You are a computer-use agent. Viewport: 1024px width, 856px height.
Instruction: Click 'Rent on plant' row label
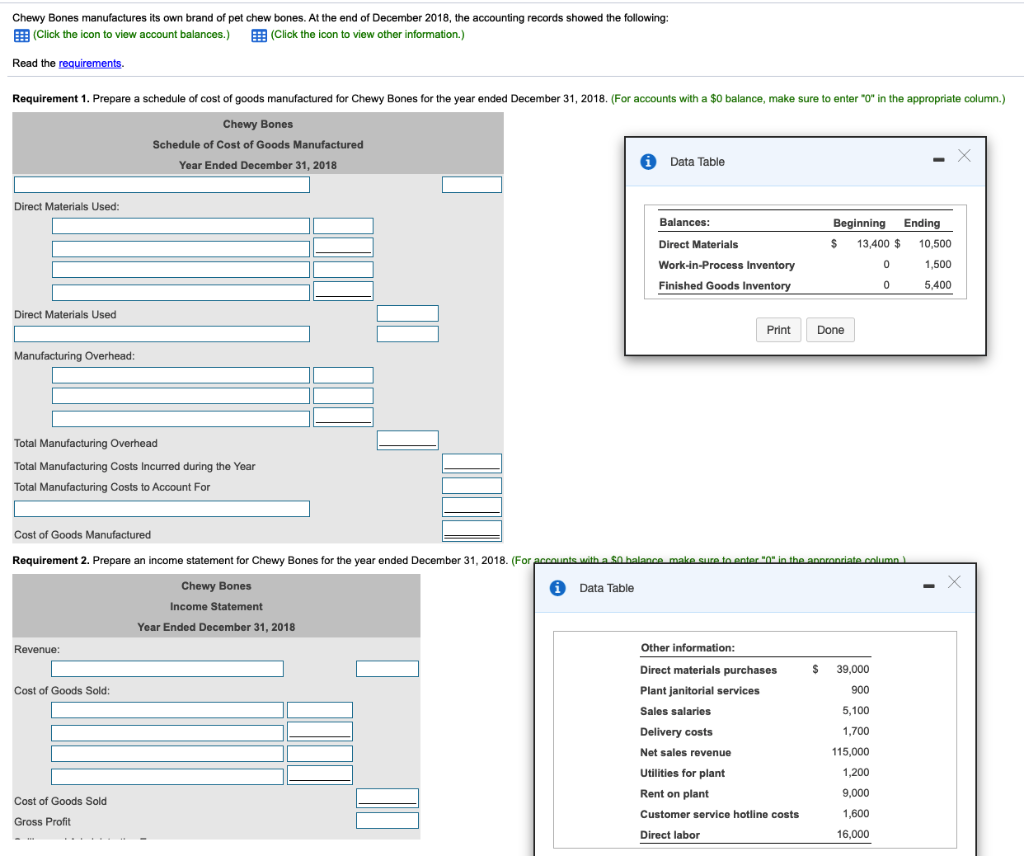click(674, 794)
